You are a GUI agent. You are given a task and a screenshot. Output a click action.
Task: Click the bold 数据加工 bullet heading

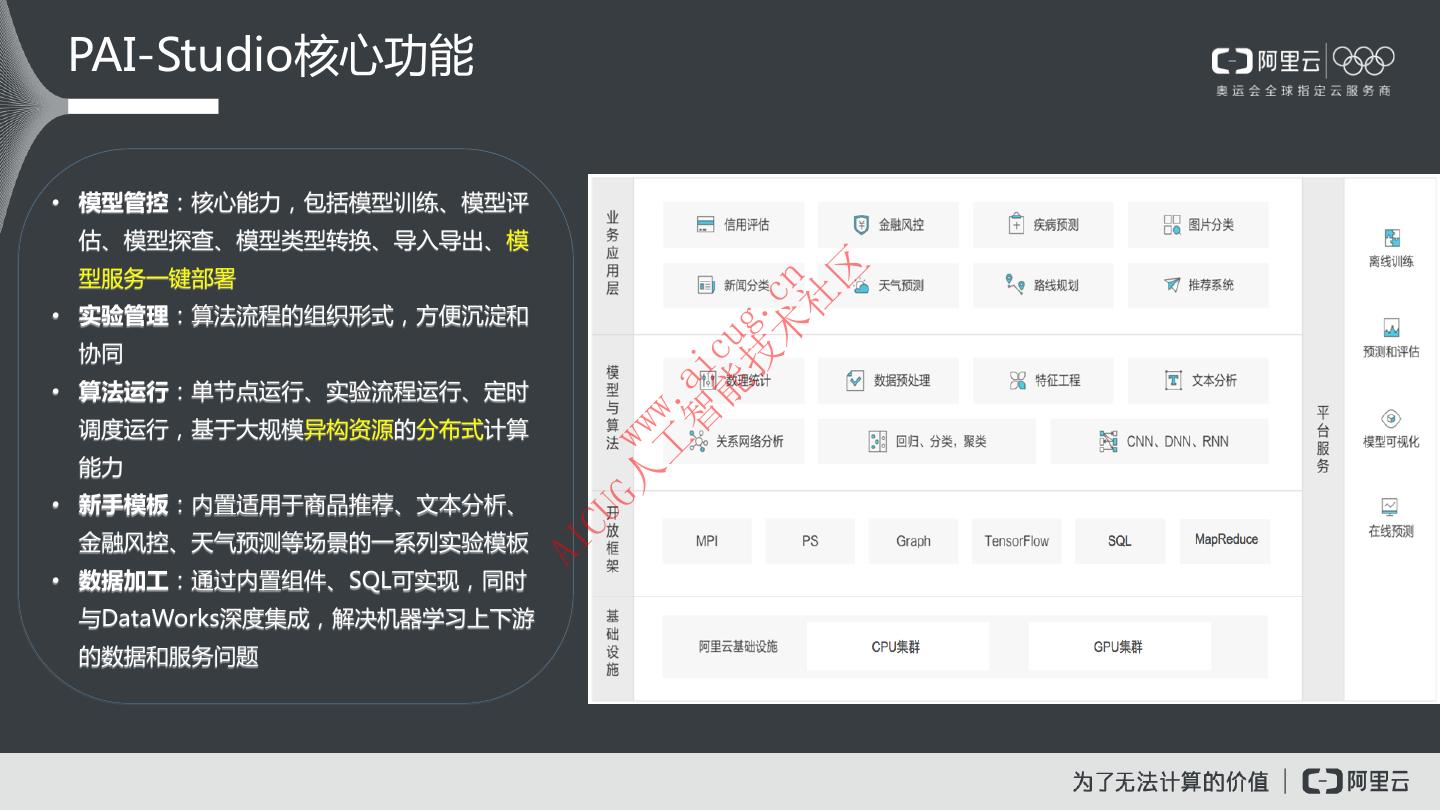(123, 581)
